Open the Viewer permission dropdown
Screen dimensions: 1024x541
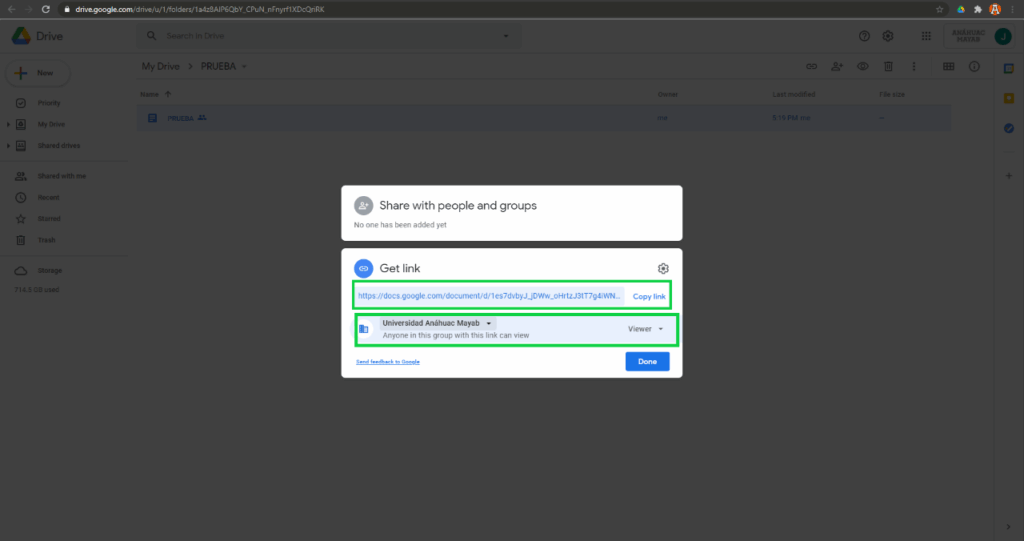click(x=645, y=329)
